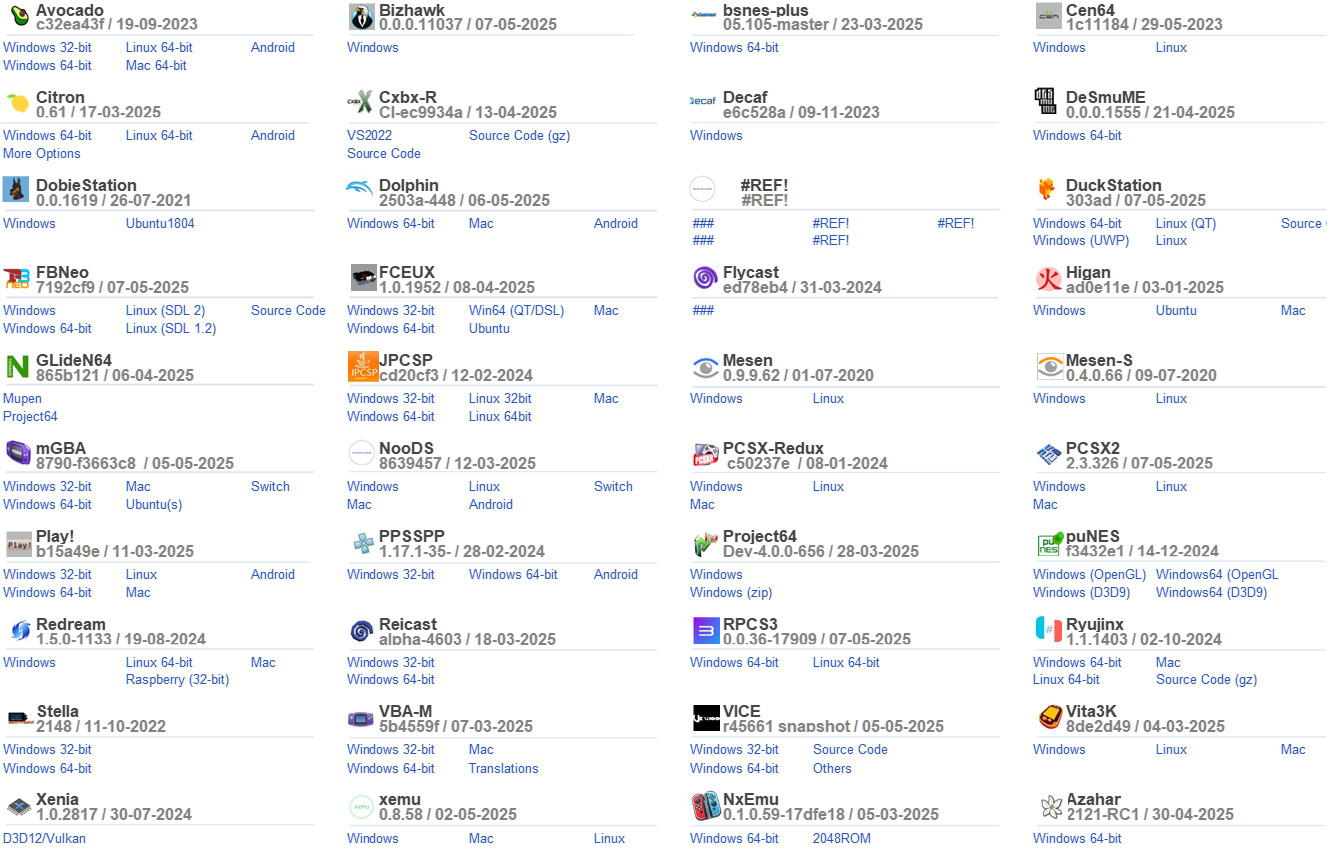Click the GLideN64 green N icon
This screenshot has height=866, width=1328.
(17, 366)
